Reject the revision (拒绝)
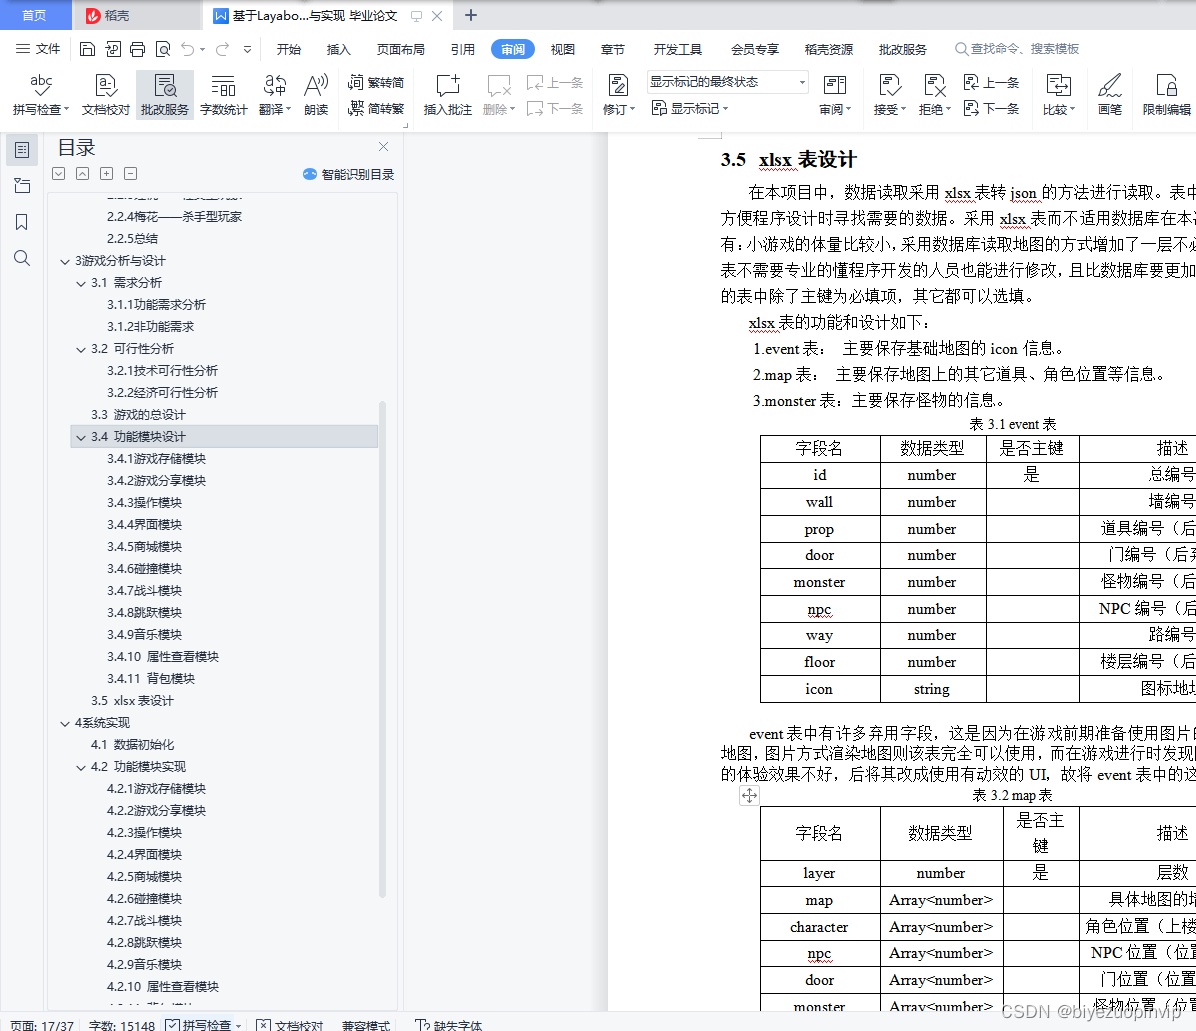 coord(934,95)
